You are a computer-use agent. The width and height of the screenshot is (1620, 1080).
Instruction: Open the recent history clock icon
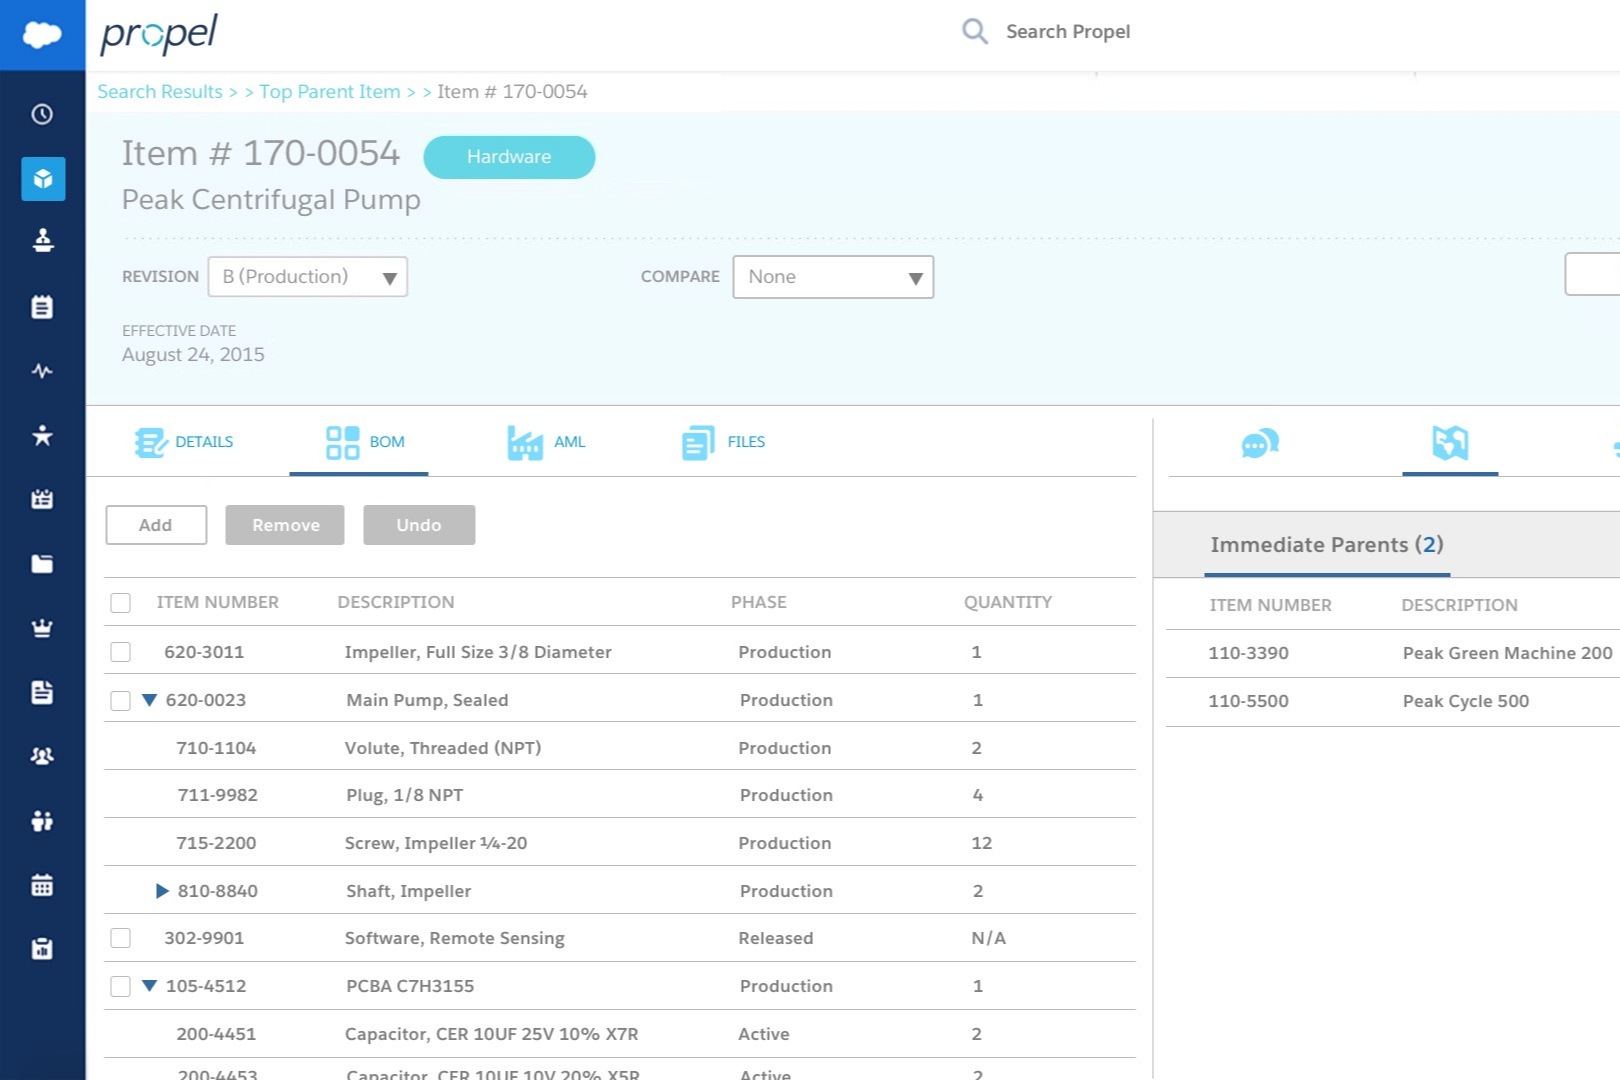pyautogui.click(x=41, y=115)
